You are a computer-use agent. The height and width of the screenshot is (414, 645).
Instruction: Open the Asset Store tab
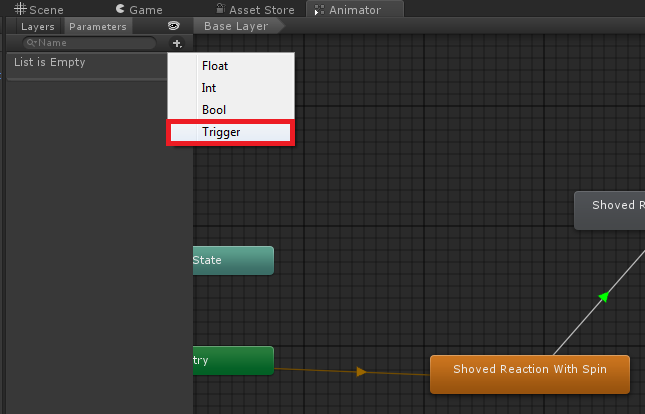(255, 9)
